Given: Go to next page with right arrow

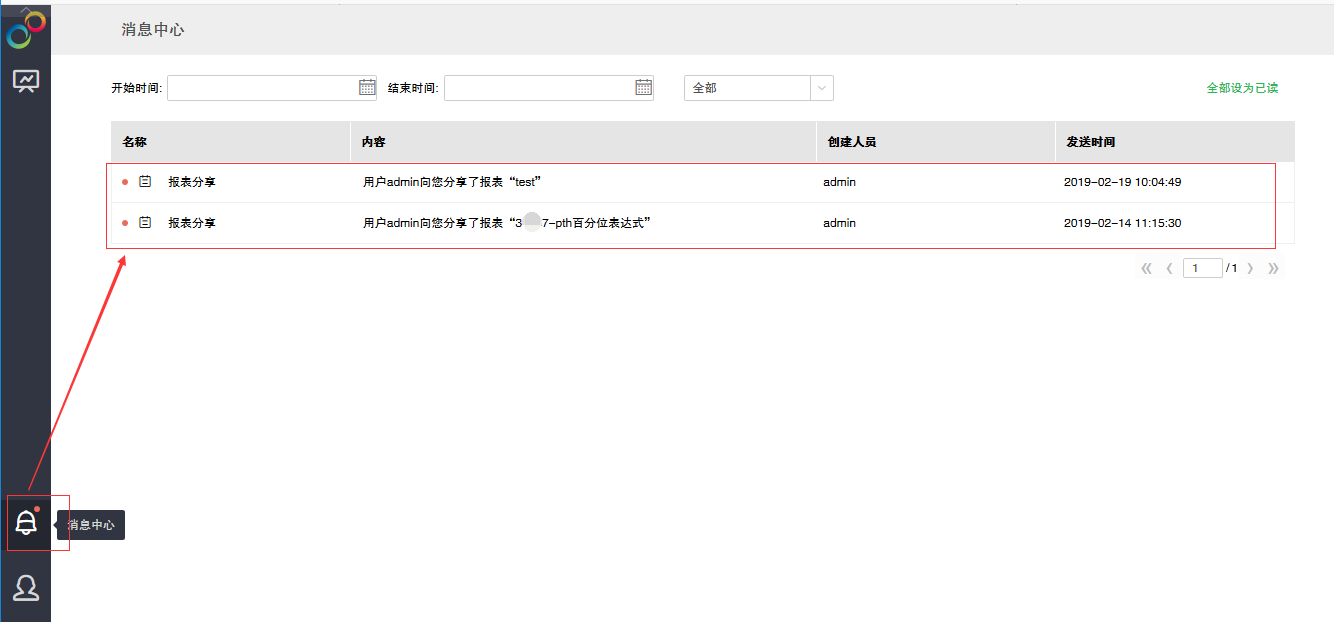Looking at the screenshot, I should pos(1250,267).
